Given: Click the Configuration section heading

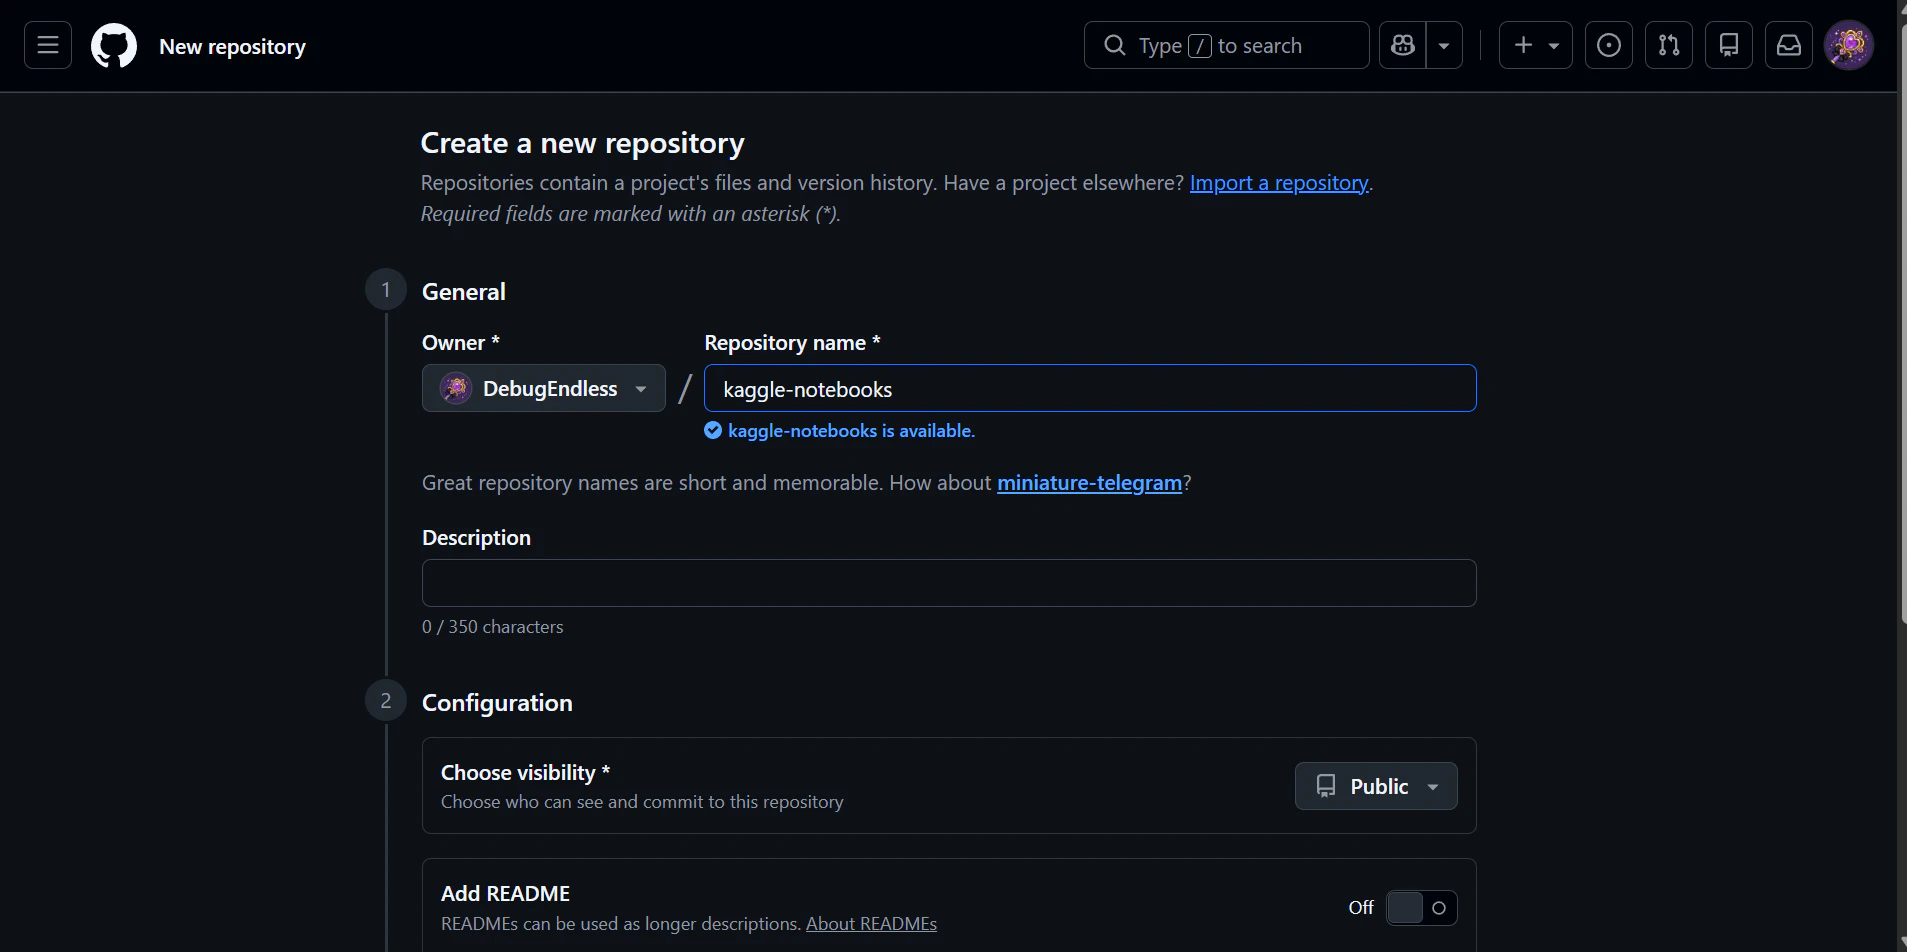Looking at the screenshot, I should 497,703.
